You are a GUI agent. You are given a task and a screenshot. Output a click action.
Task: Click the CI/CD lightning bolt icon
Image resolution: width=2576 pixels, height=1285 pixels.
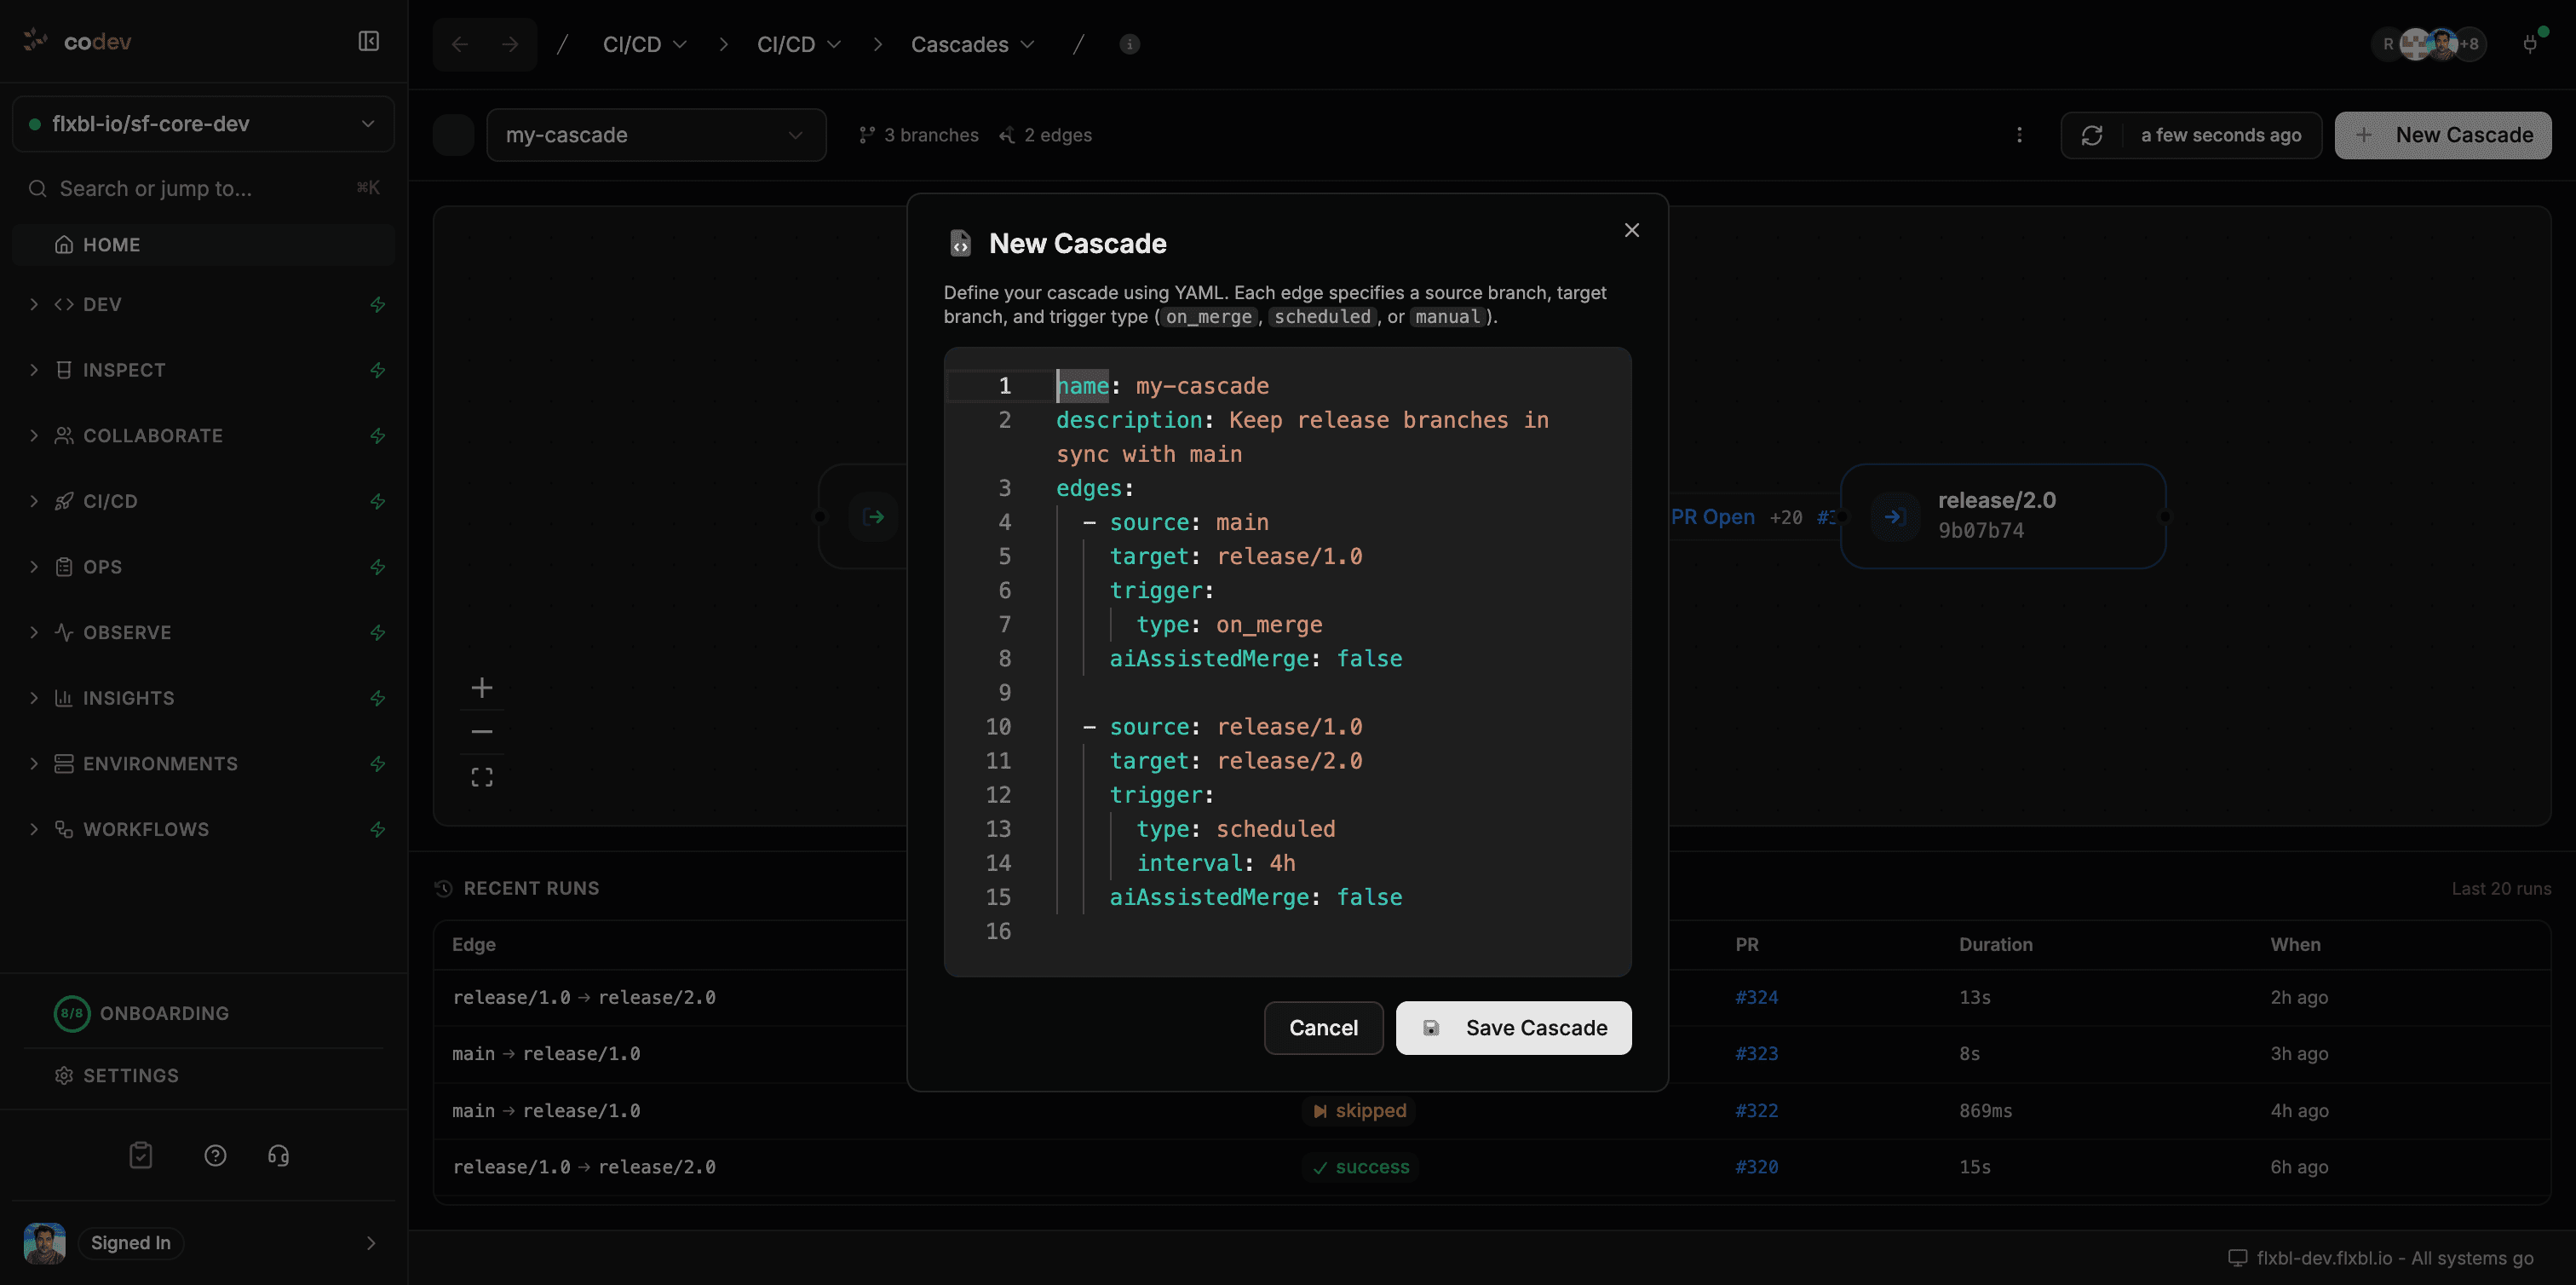(378, 501)
